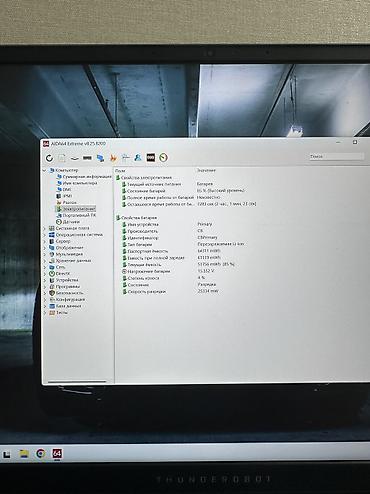Screen dimensions: 370x494
Task: Open the Report page icon in toolbar
Action: pyautogui.click(x=62, y=158)
